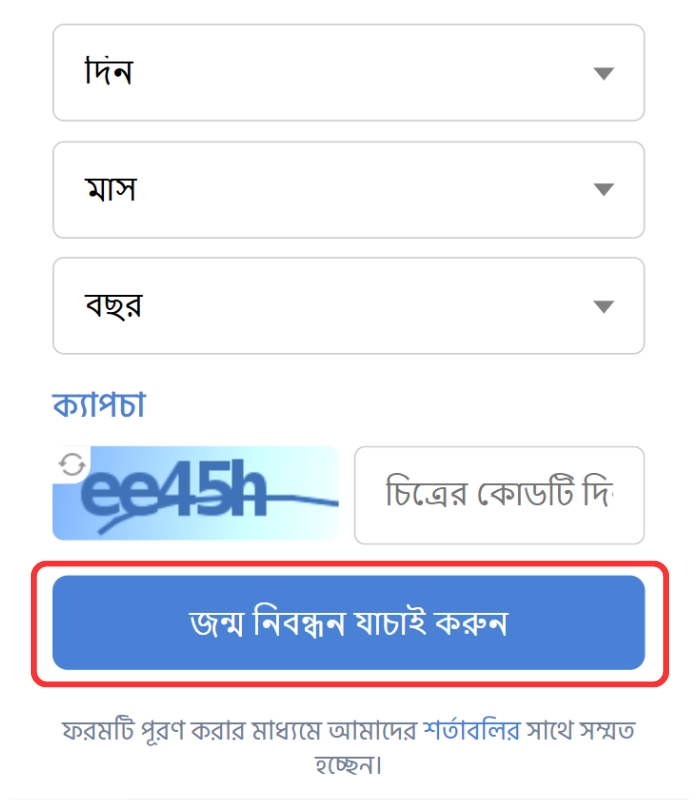Click the chevron on the year selector
The width and height of the screenshot is (700, 800).
pyautogui.click(x=606, y=305)
